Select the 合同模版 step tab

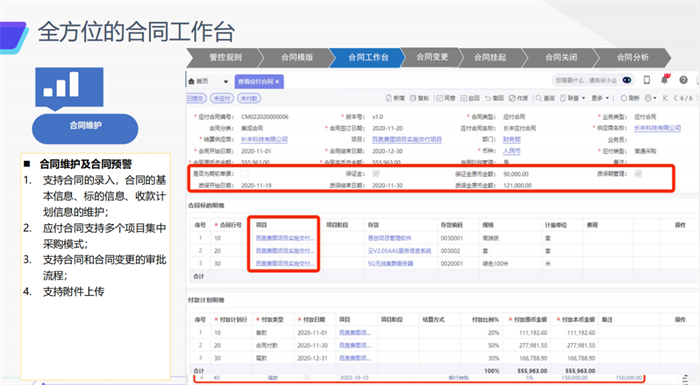tap(297, 58)
